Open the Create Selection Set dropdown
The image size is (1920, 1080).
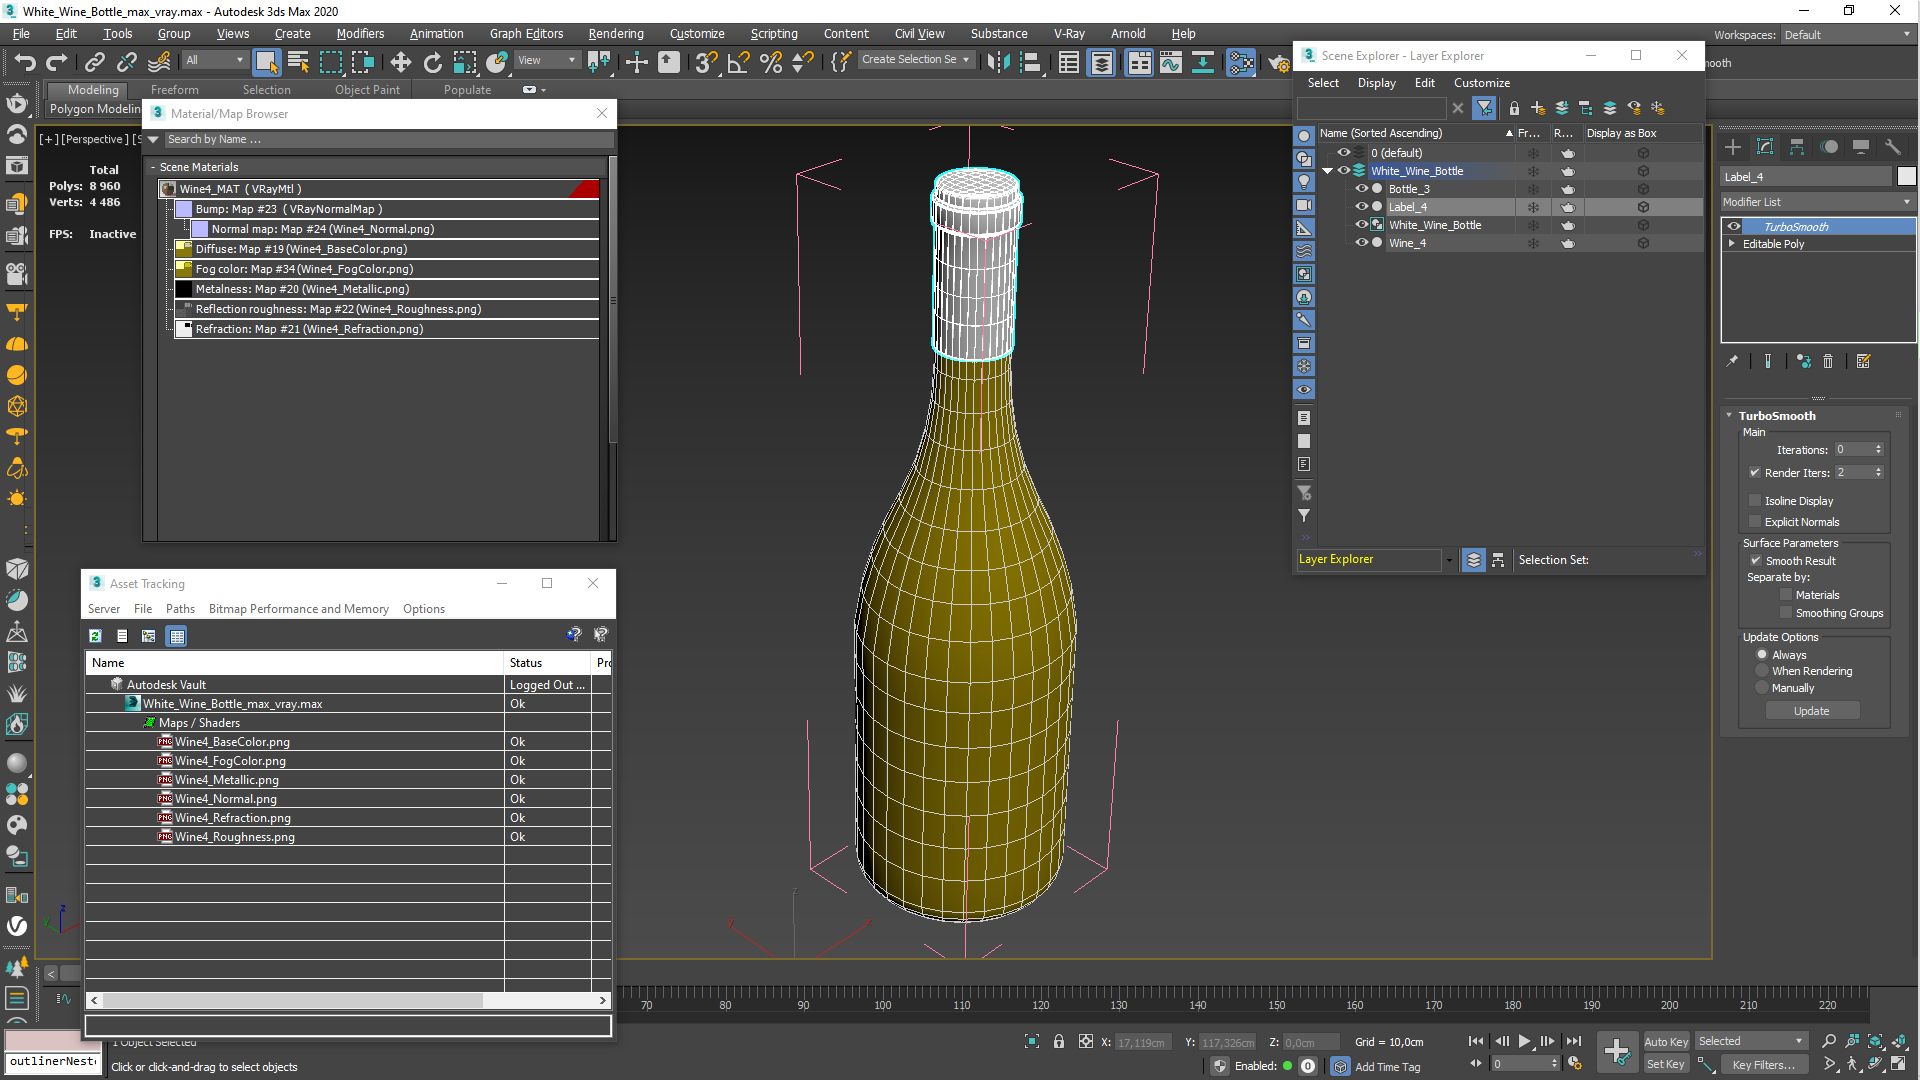coord(915,60)
